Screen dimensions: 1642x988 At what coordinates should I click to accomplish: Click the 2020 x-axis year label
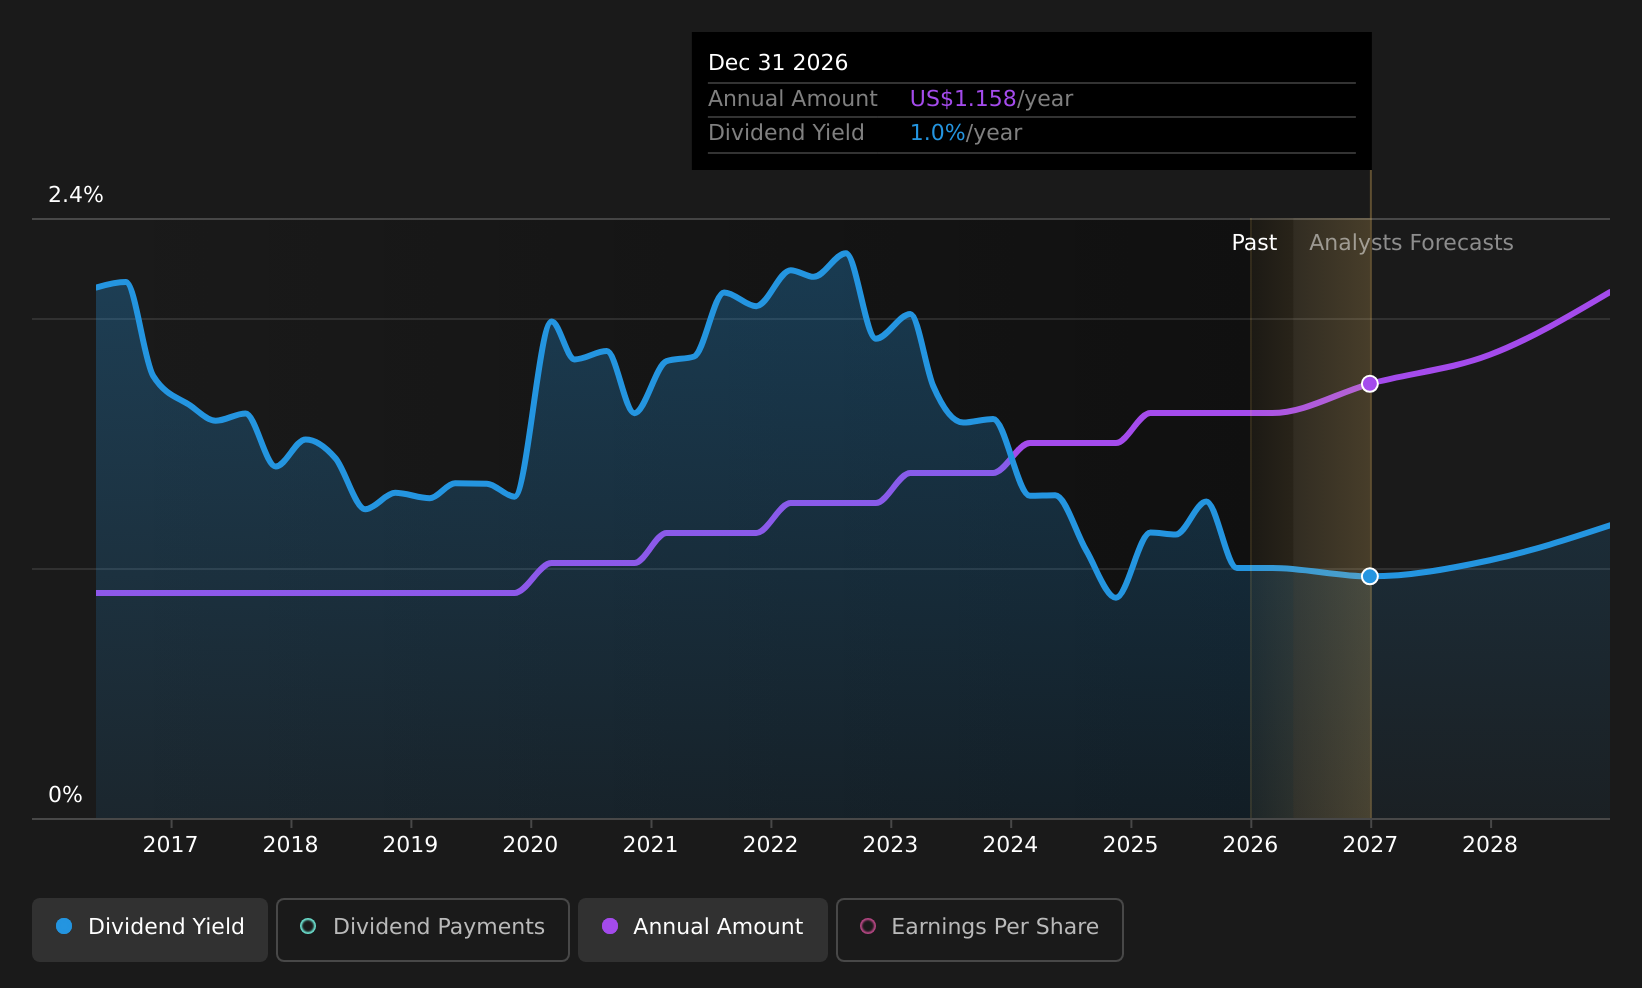(531, 845)
